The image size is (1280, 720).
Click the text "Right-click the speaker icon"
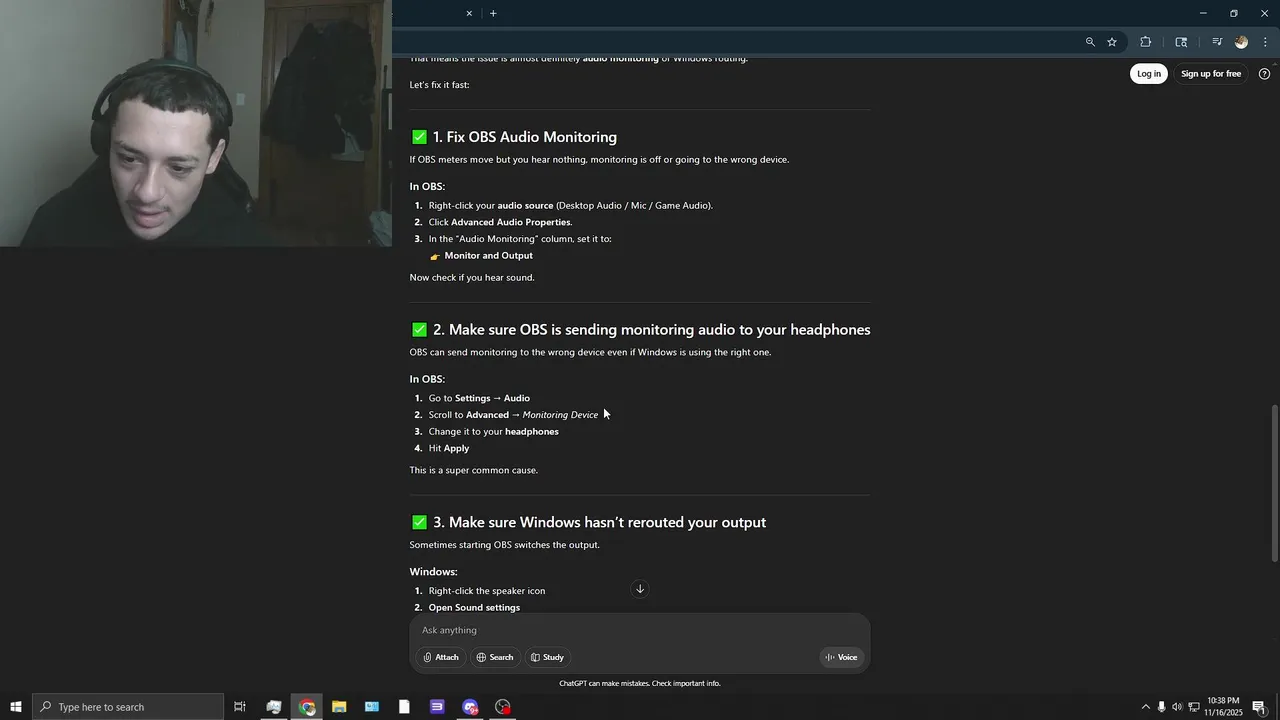487,591
